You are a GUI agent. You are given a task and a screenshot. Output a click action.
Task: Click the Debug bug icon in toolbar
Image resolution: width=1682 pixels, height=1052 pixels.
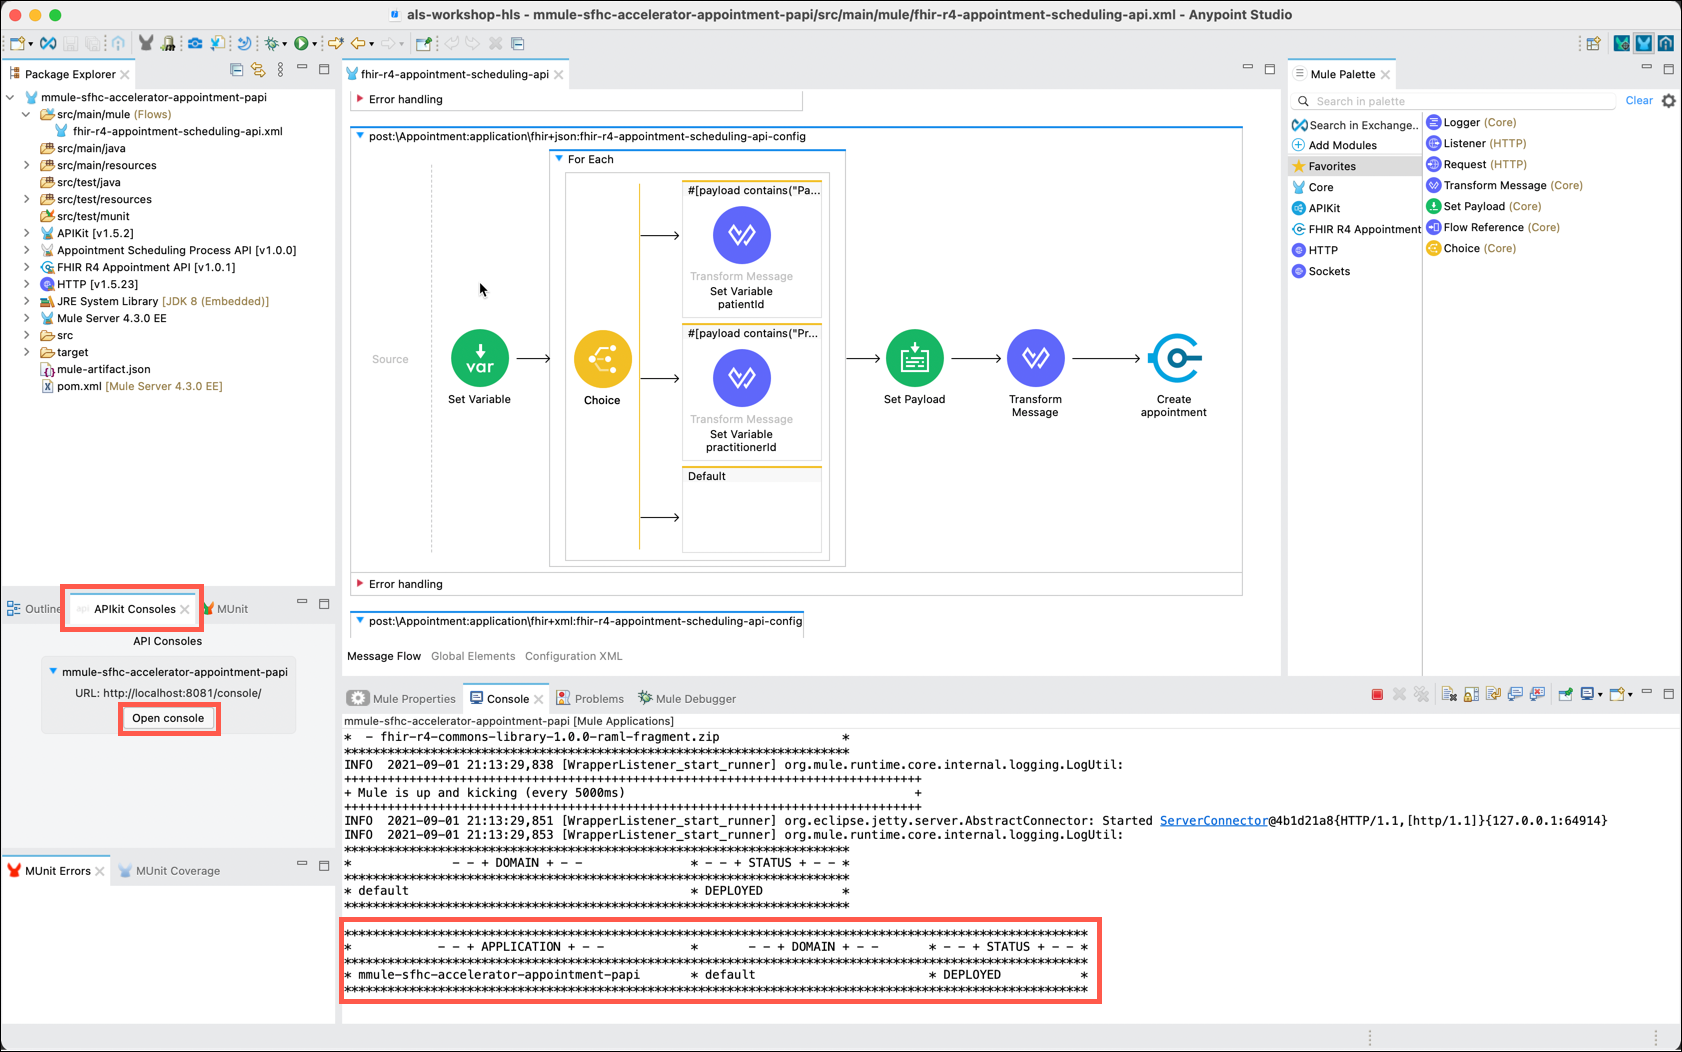[271, 43]
